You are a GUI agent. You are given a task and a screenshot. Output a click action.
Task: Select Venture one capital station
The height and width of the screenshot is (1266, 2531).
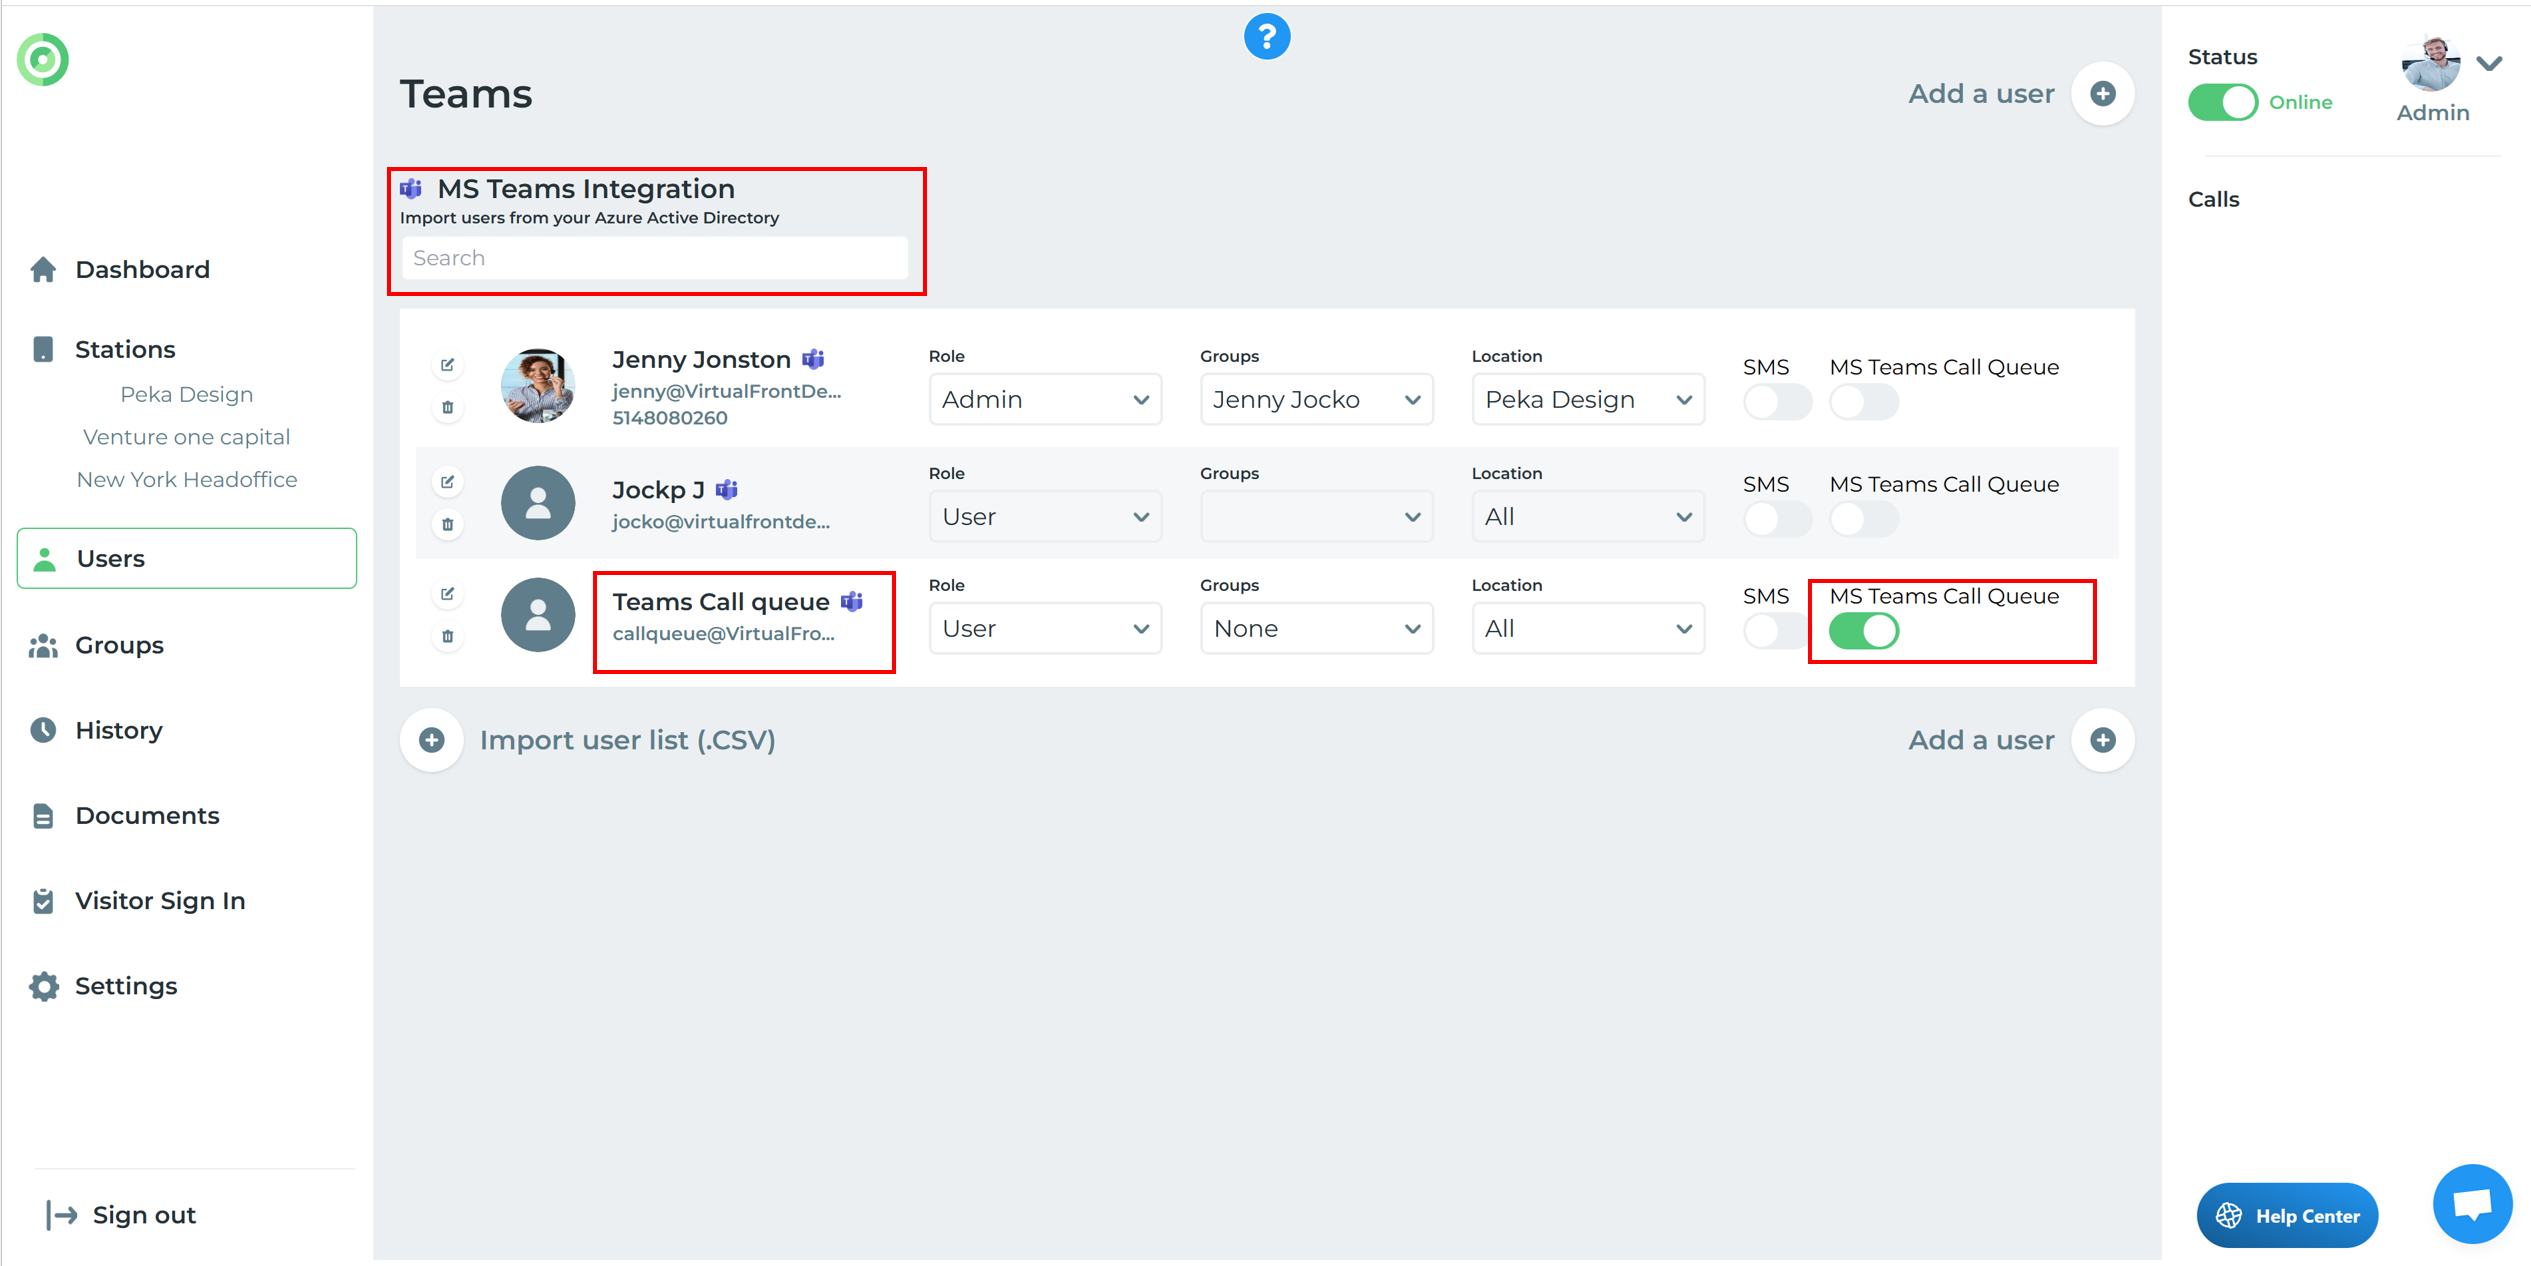coord(187,437)
